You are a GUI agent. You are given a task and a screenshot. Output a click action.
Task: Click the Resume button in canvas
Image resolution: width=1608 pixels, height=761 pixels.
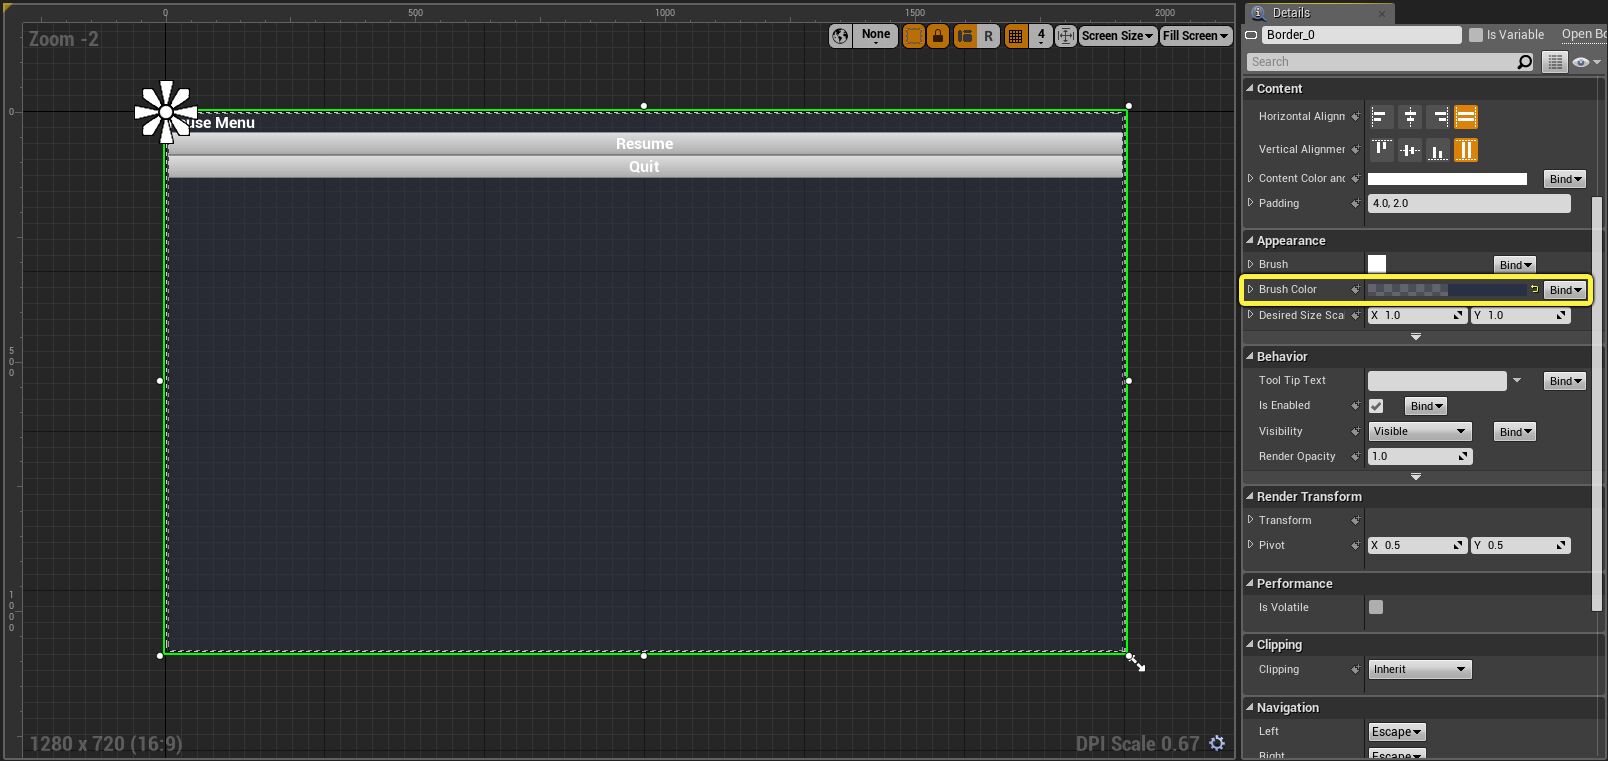click(644, 144)
